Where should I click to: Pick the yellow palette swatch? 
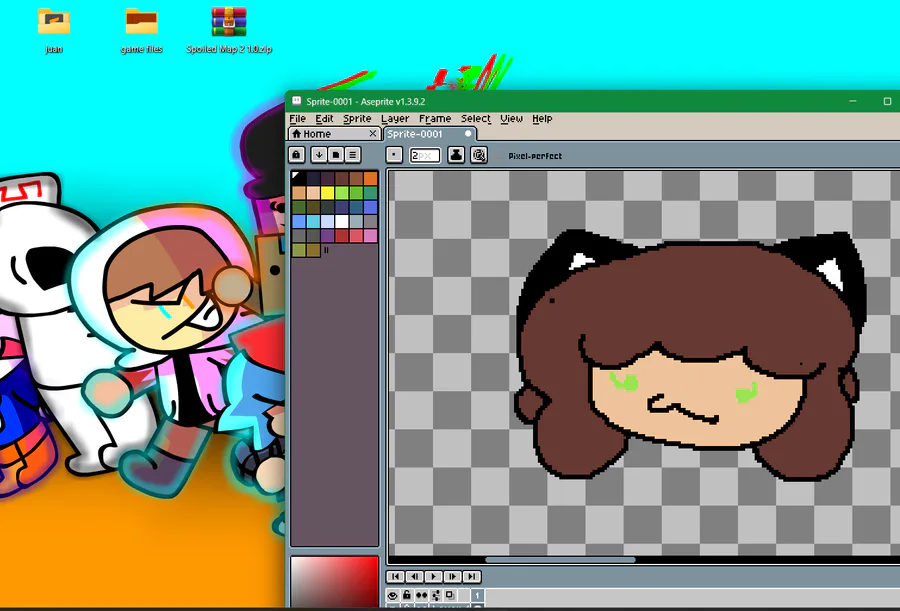[x=327, y=192]
